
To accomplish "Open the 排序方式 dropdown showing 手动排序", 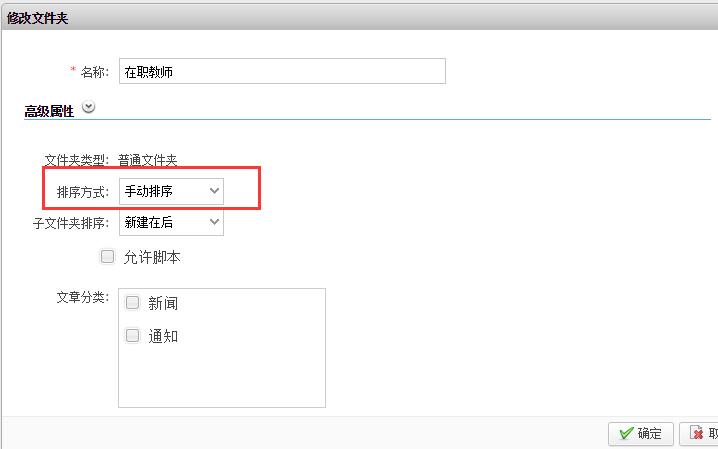I will (x=171, y=190).
